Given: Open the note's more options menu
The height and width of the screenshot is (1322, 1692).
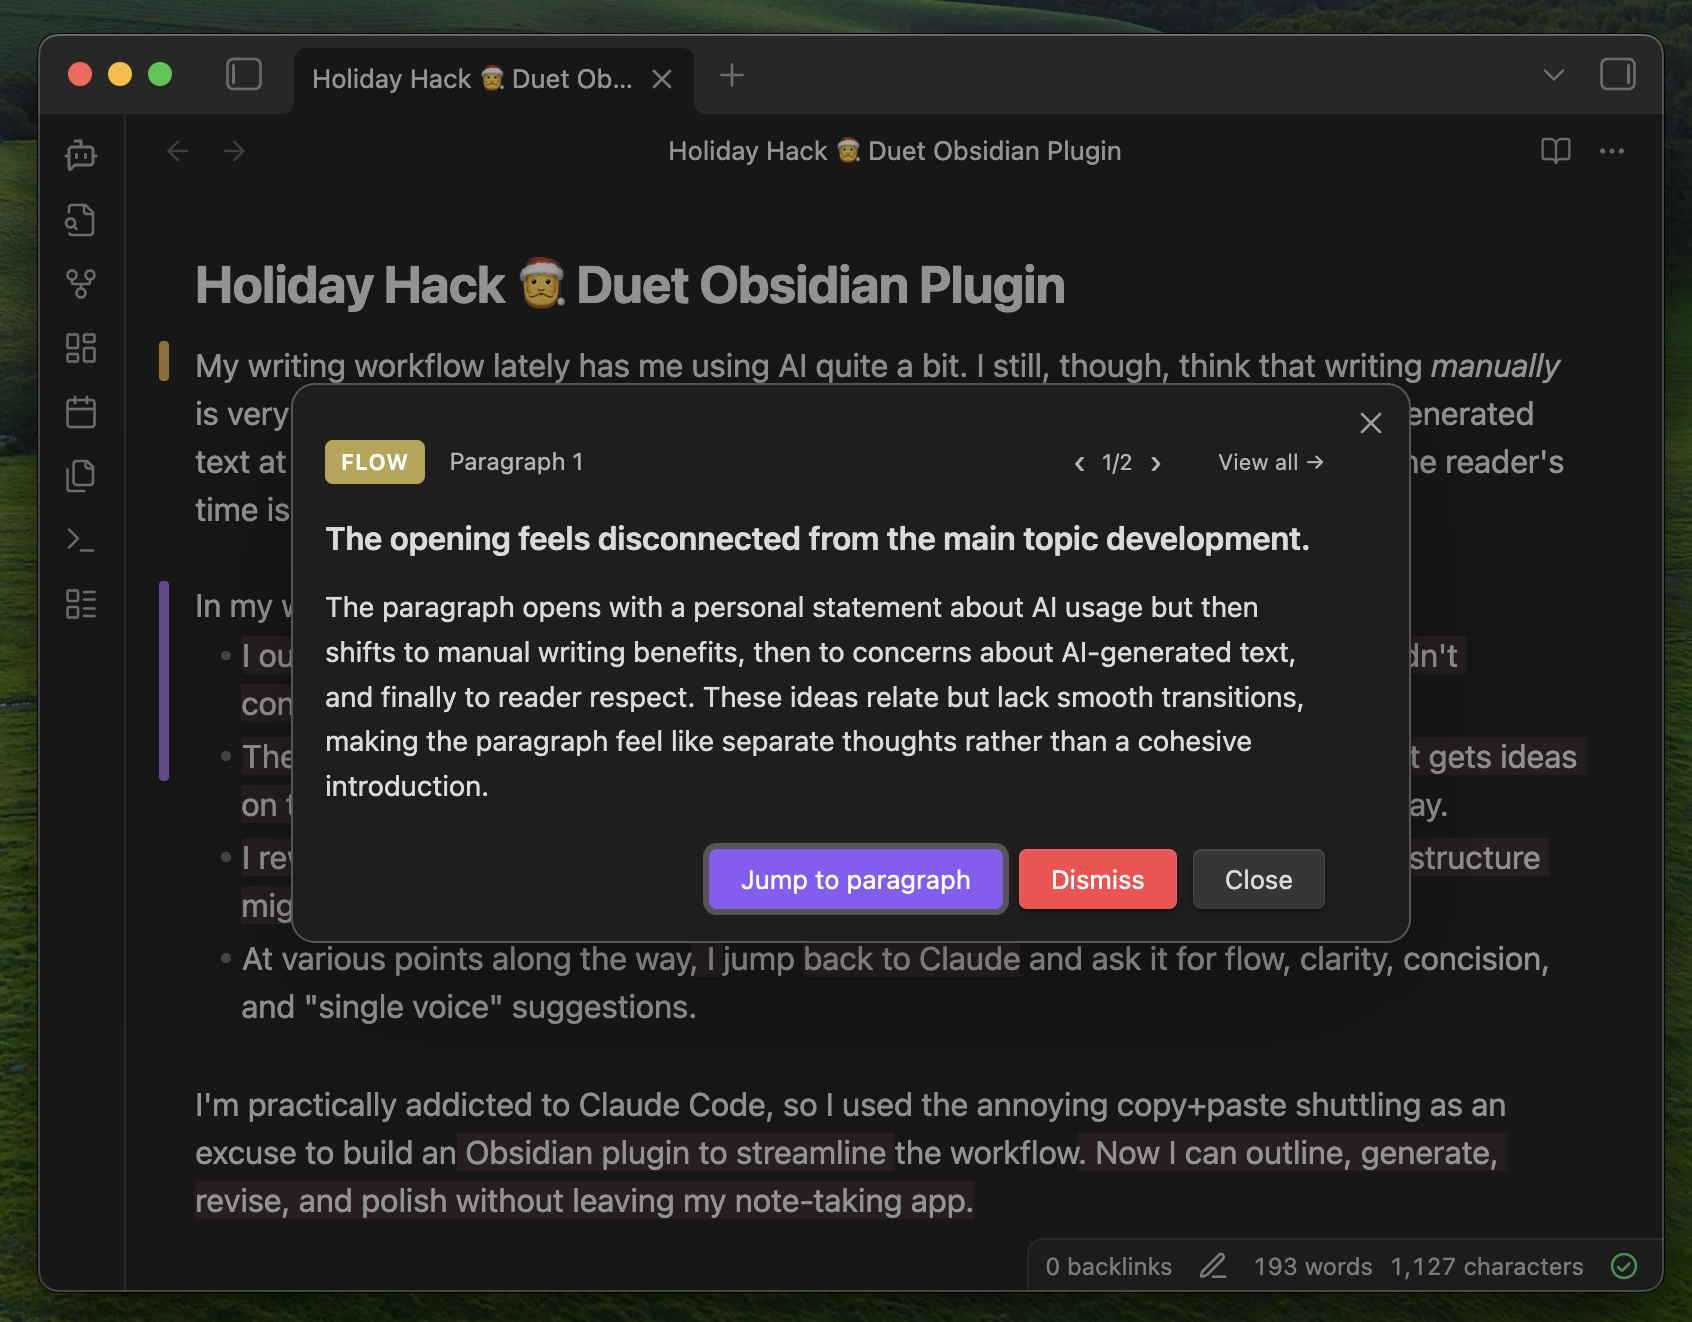Looking at the screenshot, I should click(x=1611, y=151).
